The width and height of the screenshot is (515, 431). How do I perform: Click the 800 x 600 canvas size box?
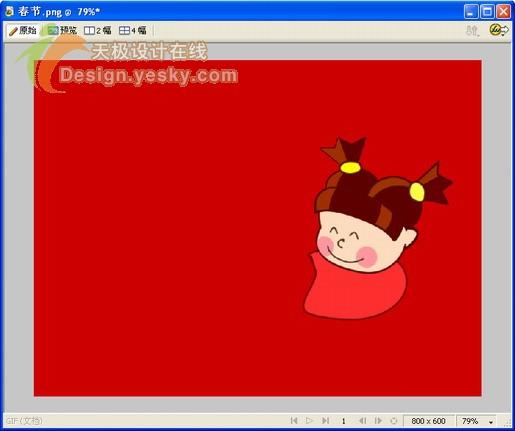tap(428, 421)
